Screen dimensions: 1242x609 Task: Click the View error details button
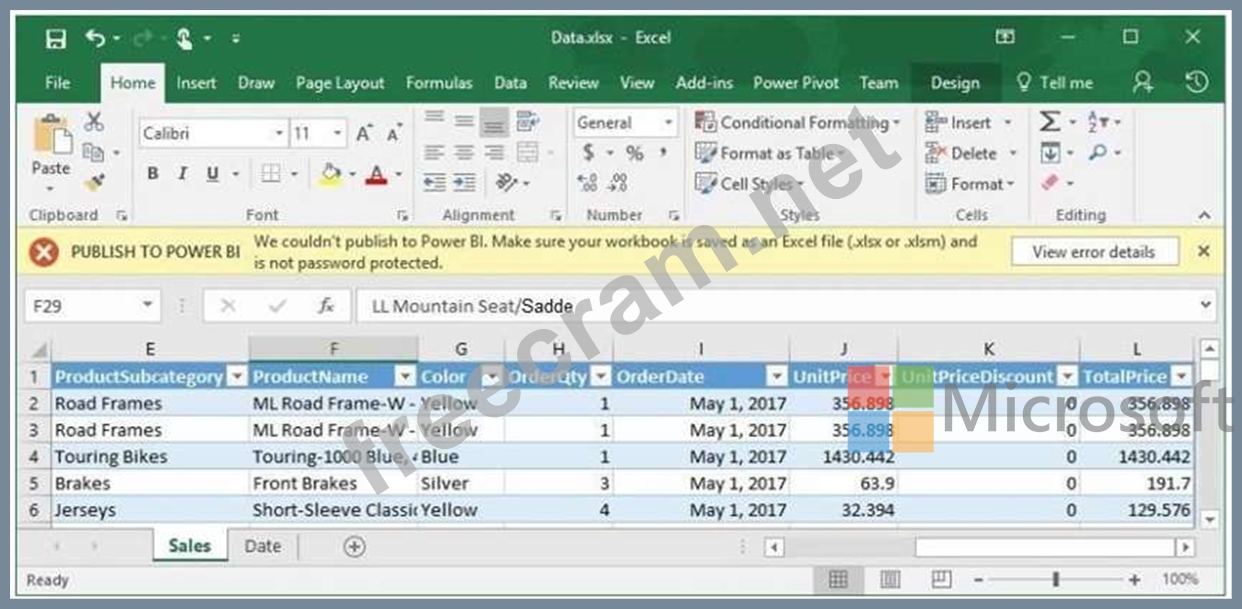tap(1093, 252)
